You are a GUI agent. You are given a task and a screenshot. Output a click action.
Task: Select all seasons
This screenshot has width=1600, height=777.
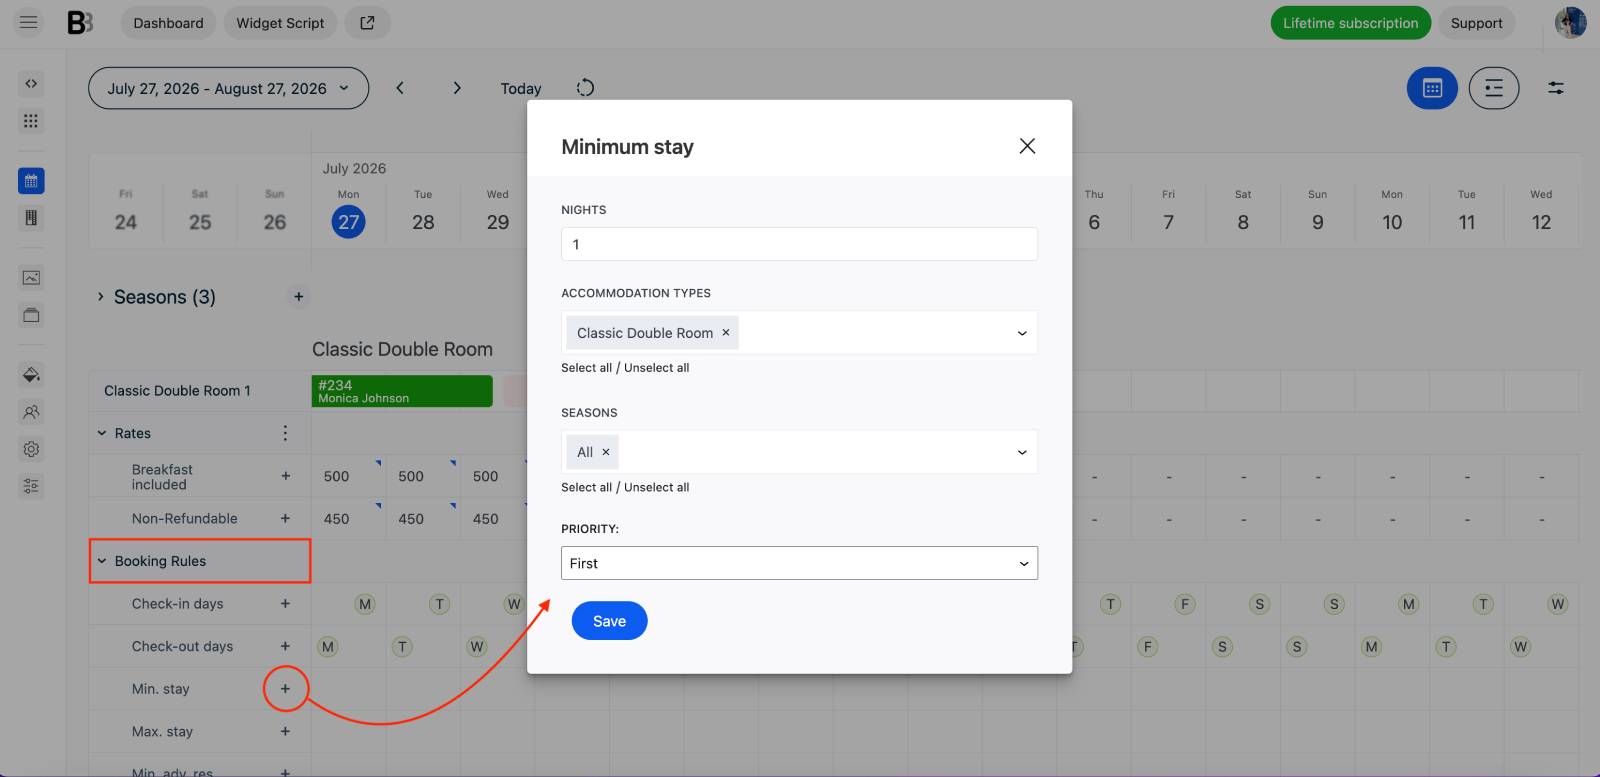[x=586, y=488]
